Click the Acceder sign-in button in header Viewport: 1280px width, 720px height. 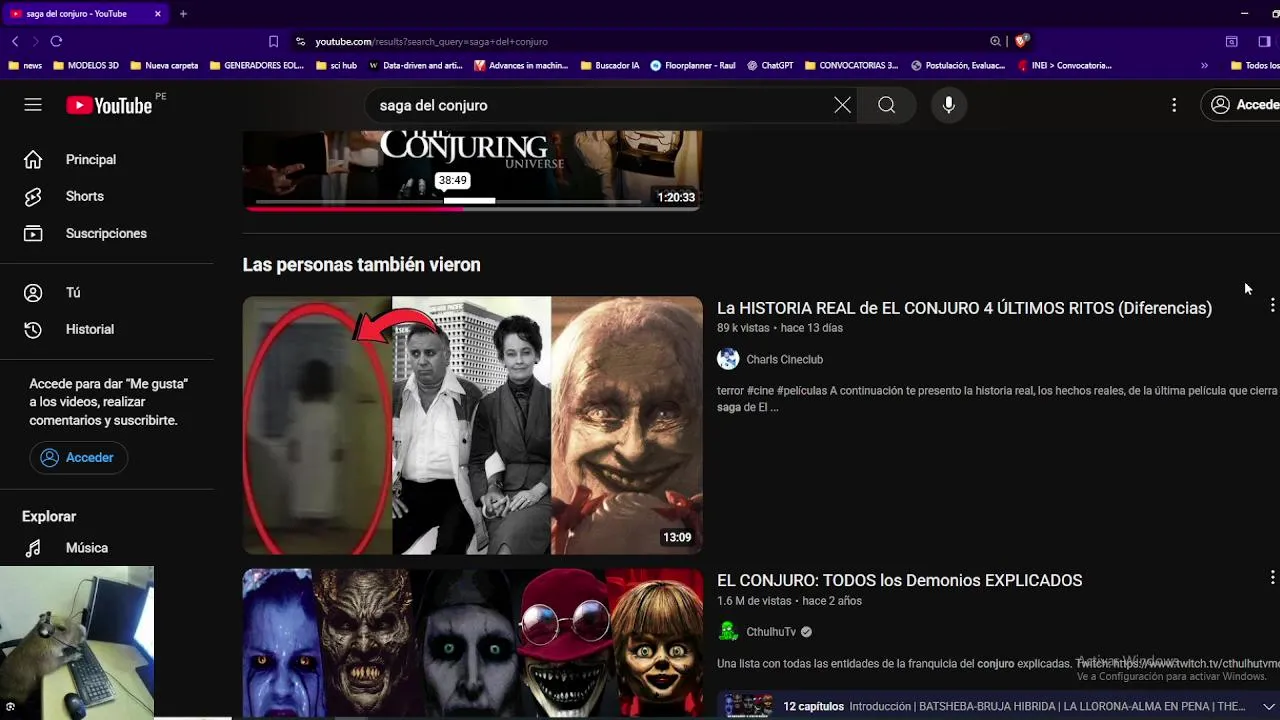point(1243,105)
